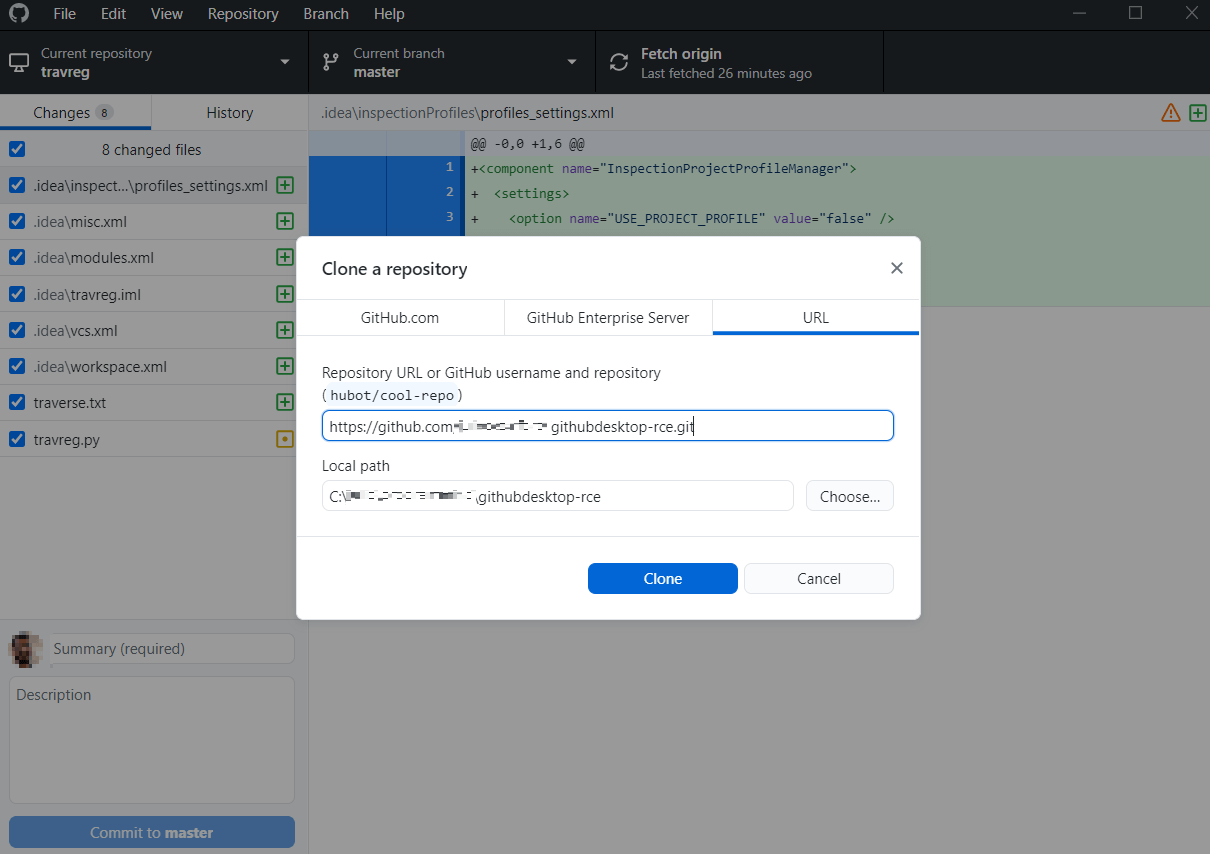Viewport: 1210px width, 854px height.
Task: Switch to the GitHub.com tab
Action: point(400,318)
